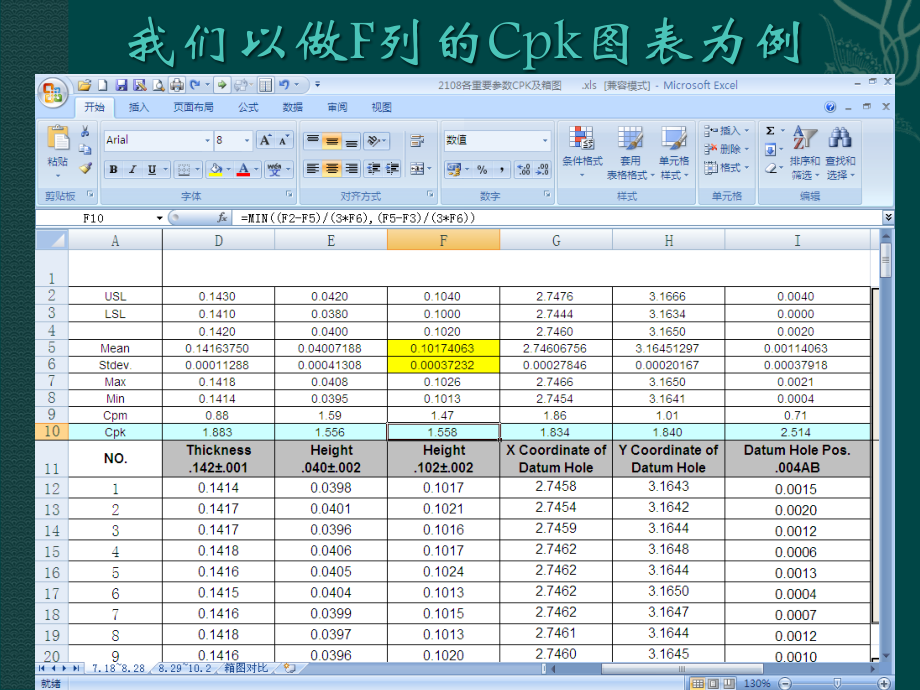The height and width of the screenshot is (690, 920).
Task: Increase font size with the large A icon
Action: (x=265, y=140)
